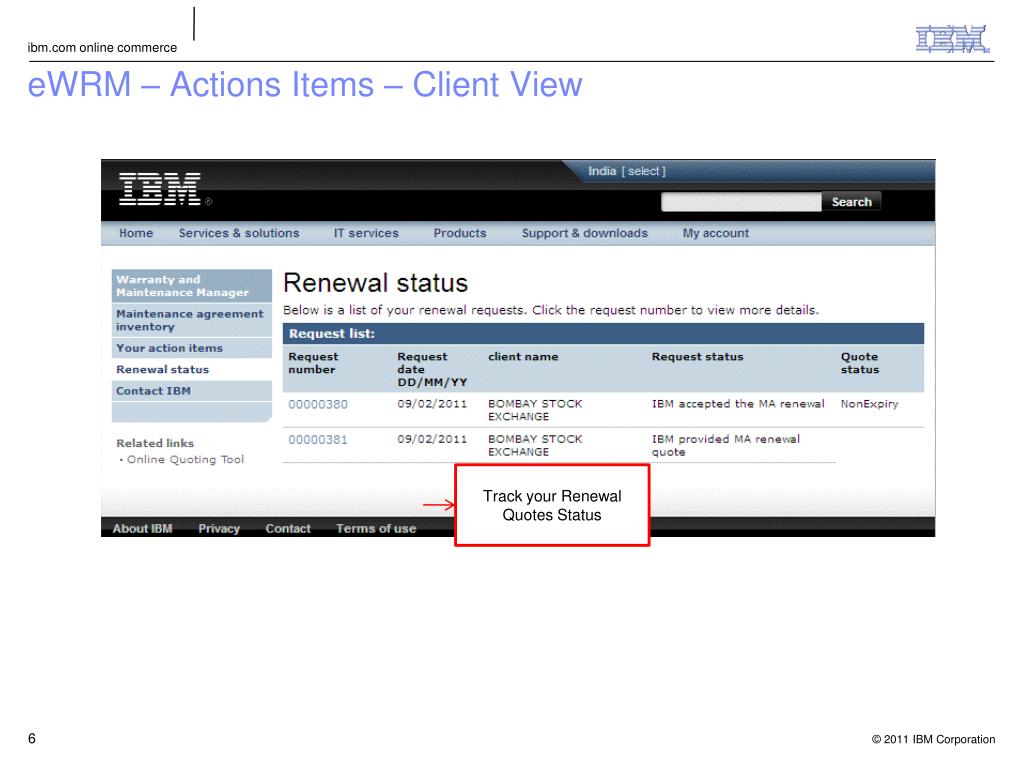
Task: Open About IBM footer link
Action: click(142, 528)
